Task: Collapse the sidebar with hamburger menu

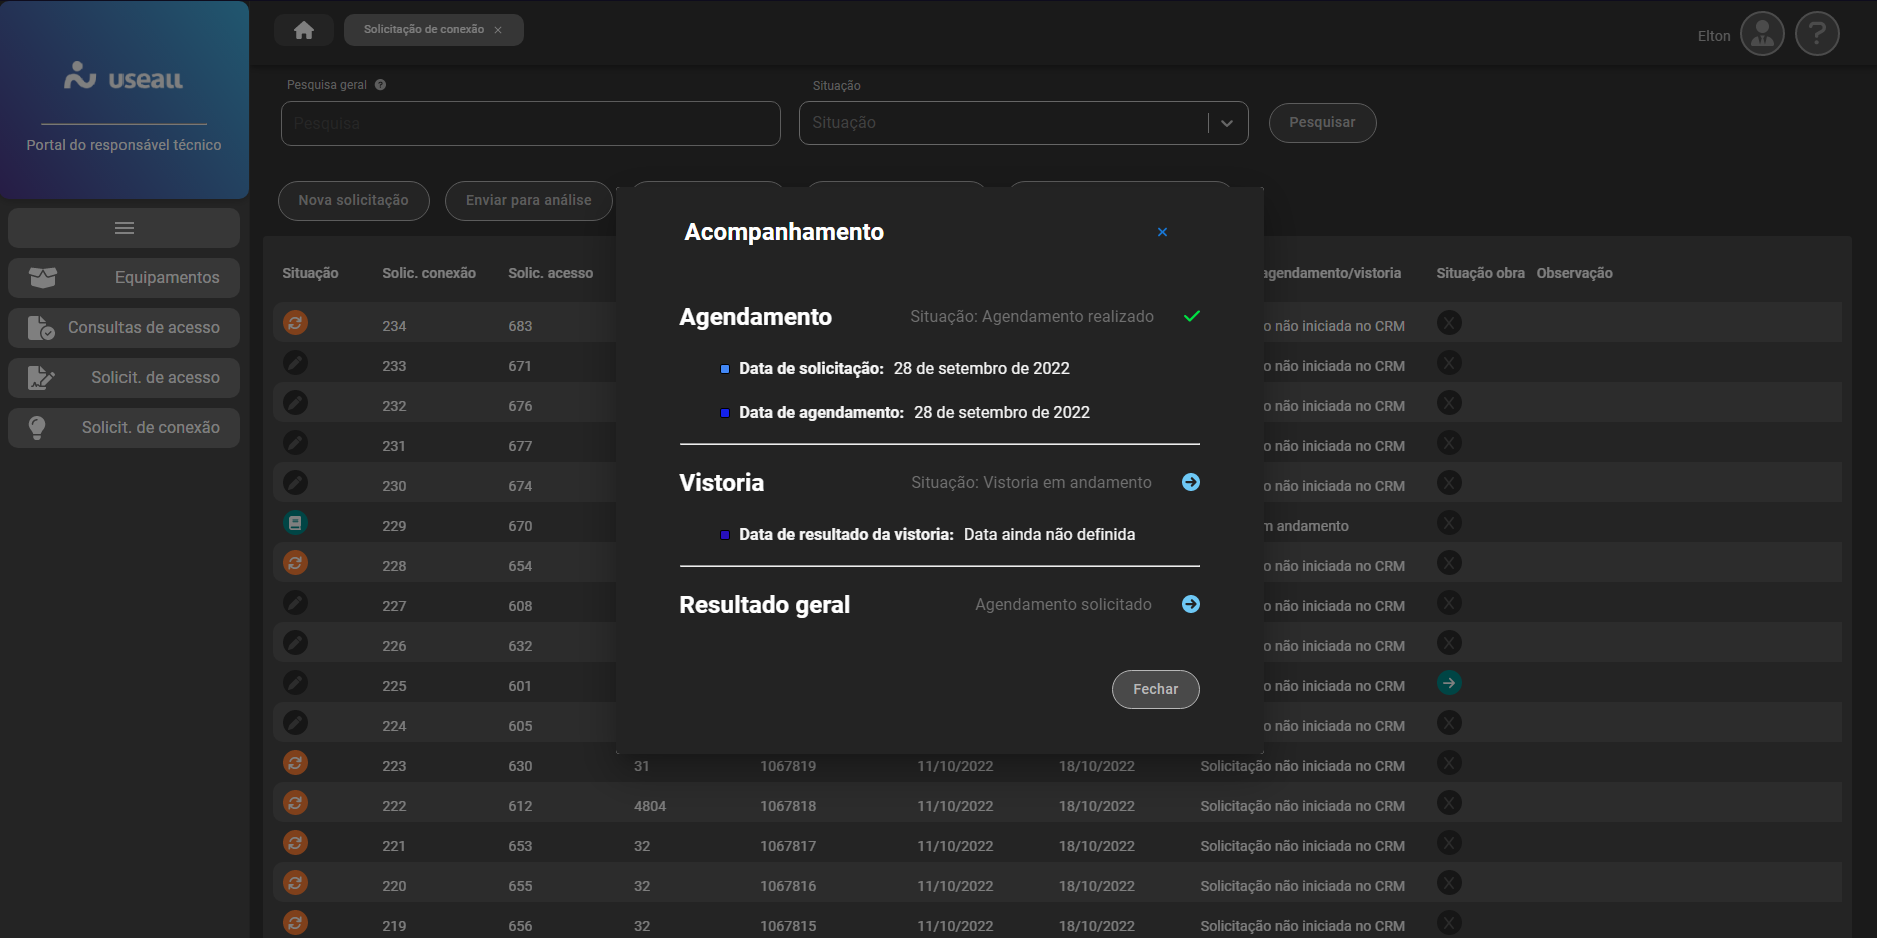Action: (124, 228)
